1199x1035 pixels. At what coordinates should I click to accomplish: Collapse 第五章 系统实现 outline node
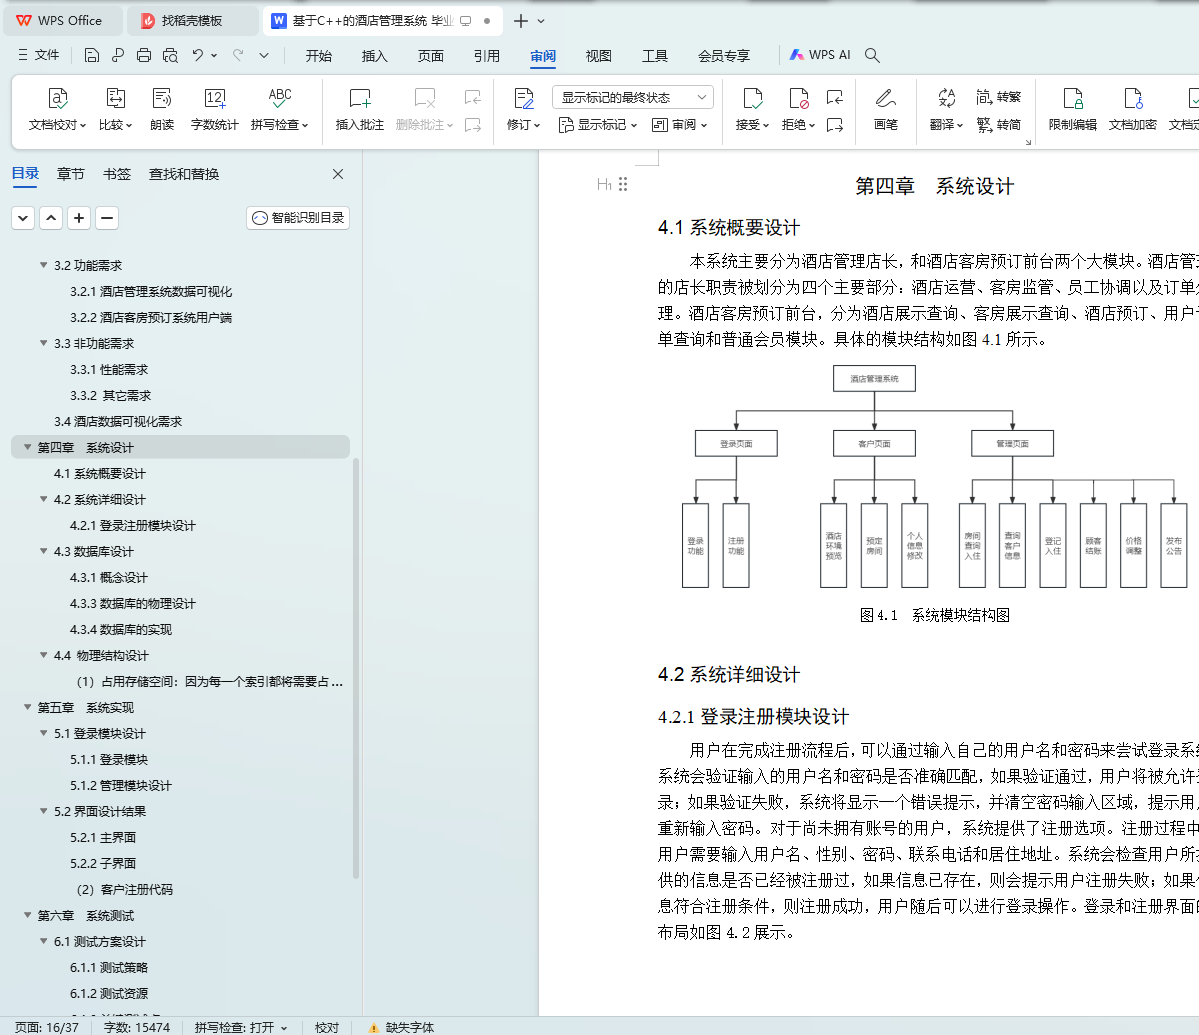point(28,707)
